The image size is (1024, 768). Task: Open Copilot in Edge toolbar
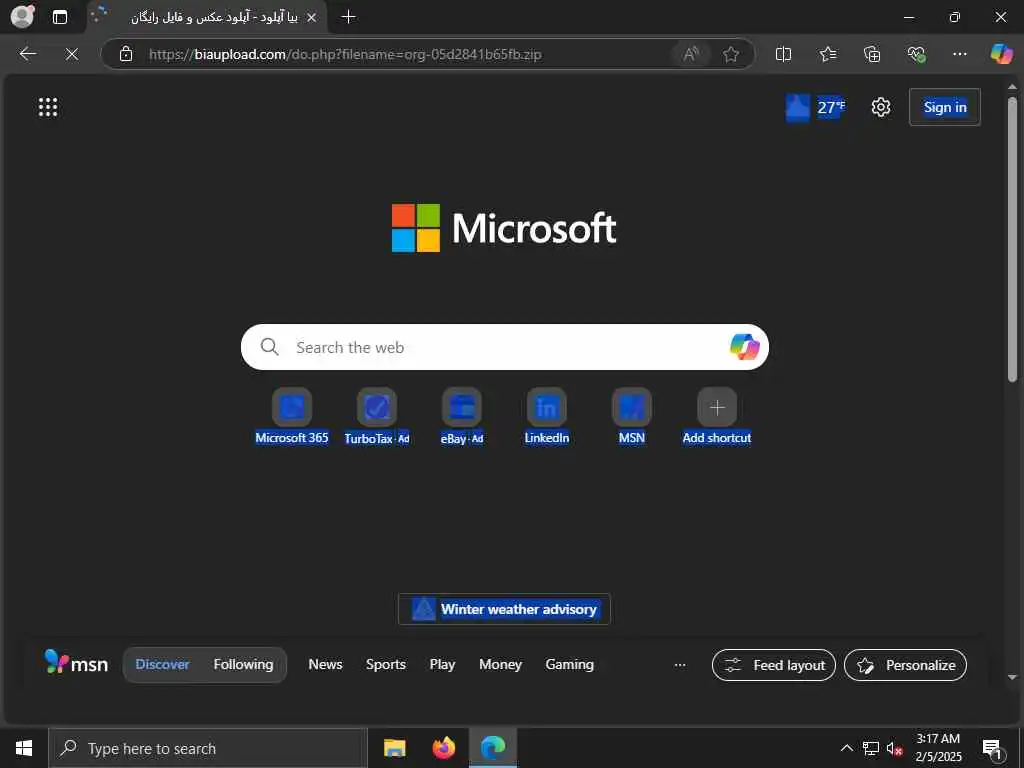(x=1001, y=54)
